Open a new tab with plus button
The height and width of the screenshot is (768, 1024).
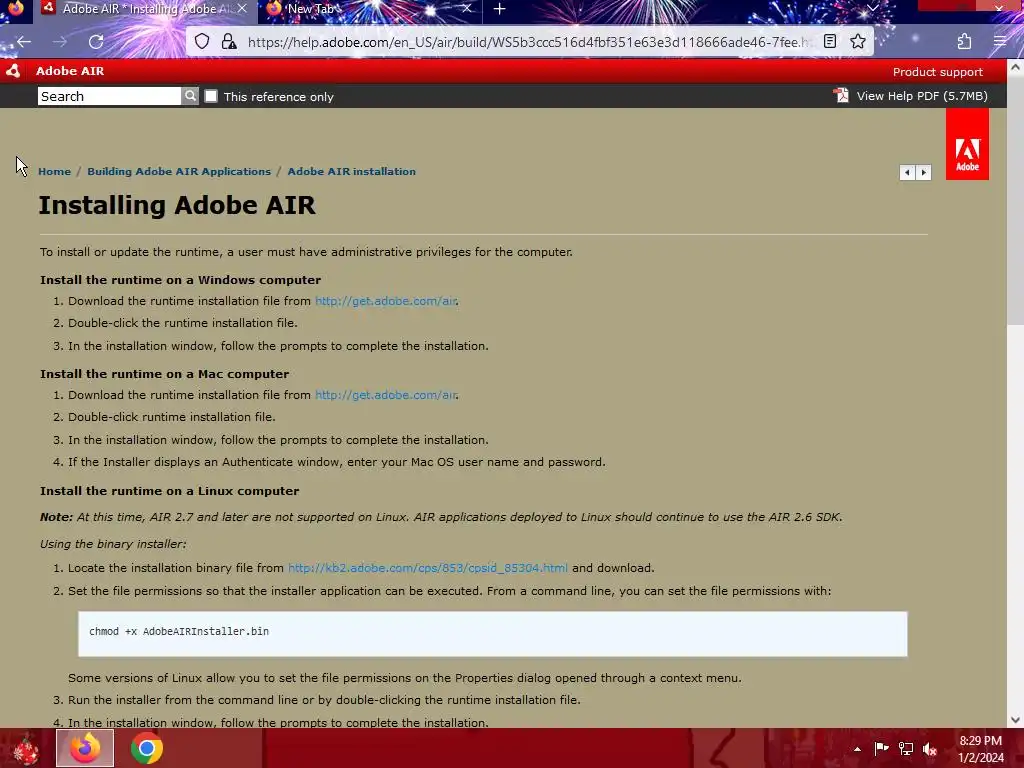(x=500, y=9)
